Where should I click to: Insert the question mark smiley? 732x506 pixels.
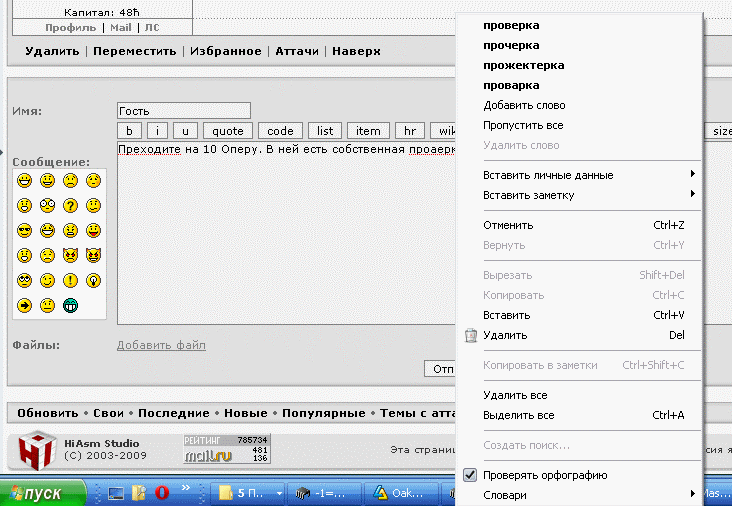[71, 206]
